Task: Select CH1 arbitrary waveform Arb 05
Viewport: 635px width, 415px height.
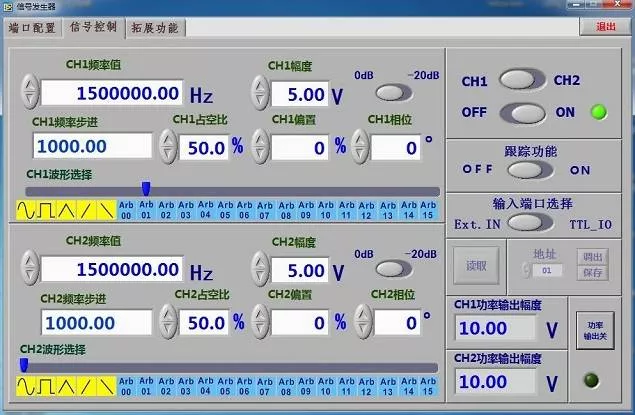Action: (x=225, y=210)
